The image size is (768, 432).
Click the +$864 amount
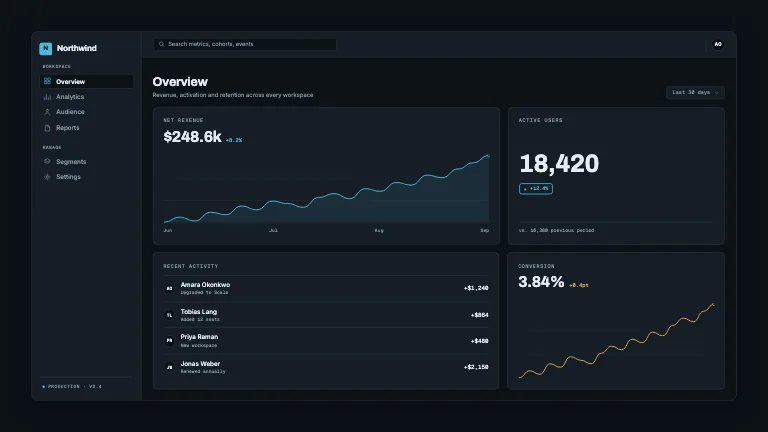tap(480, 315)
